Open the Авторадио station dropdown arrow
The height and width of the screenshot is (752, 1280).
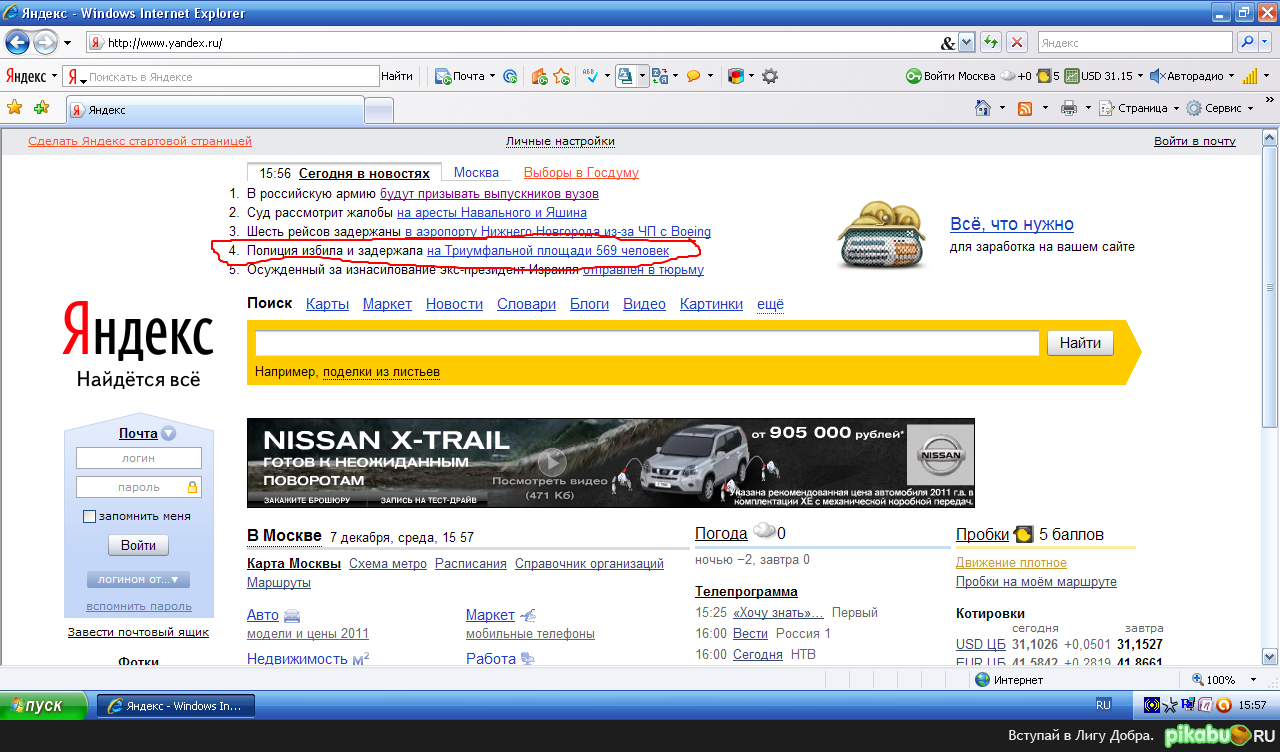[1232, 77]
